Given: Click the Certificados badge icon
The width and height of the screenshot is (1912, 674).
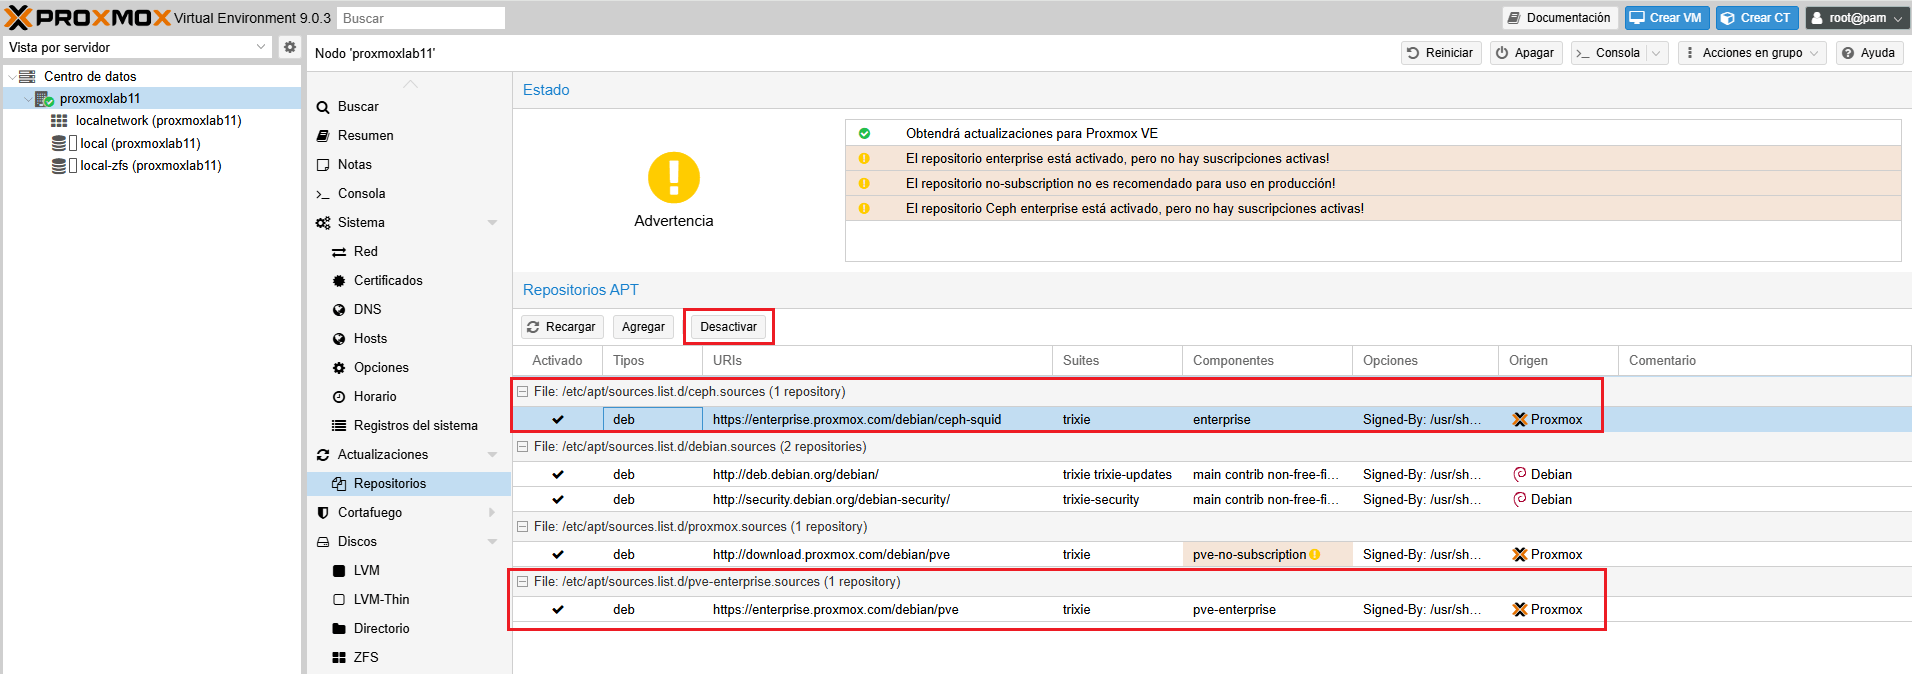Looking at the screenshot, I should pyautogui.click(x=339, y=281).
